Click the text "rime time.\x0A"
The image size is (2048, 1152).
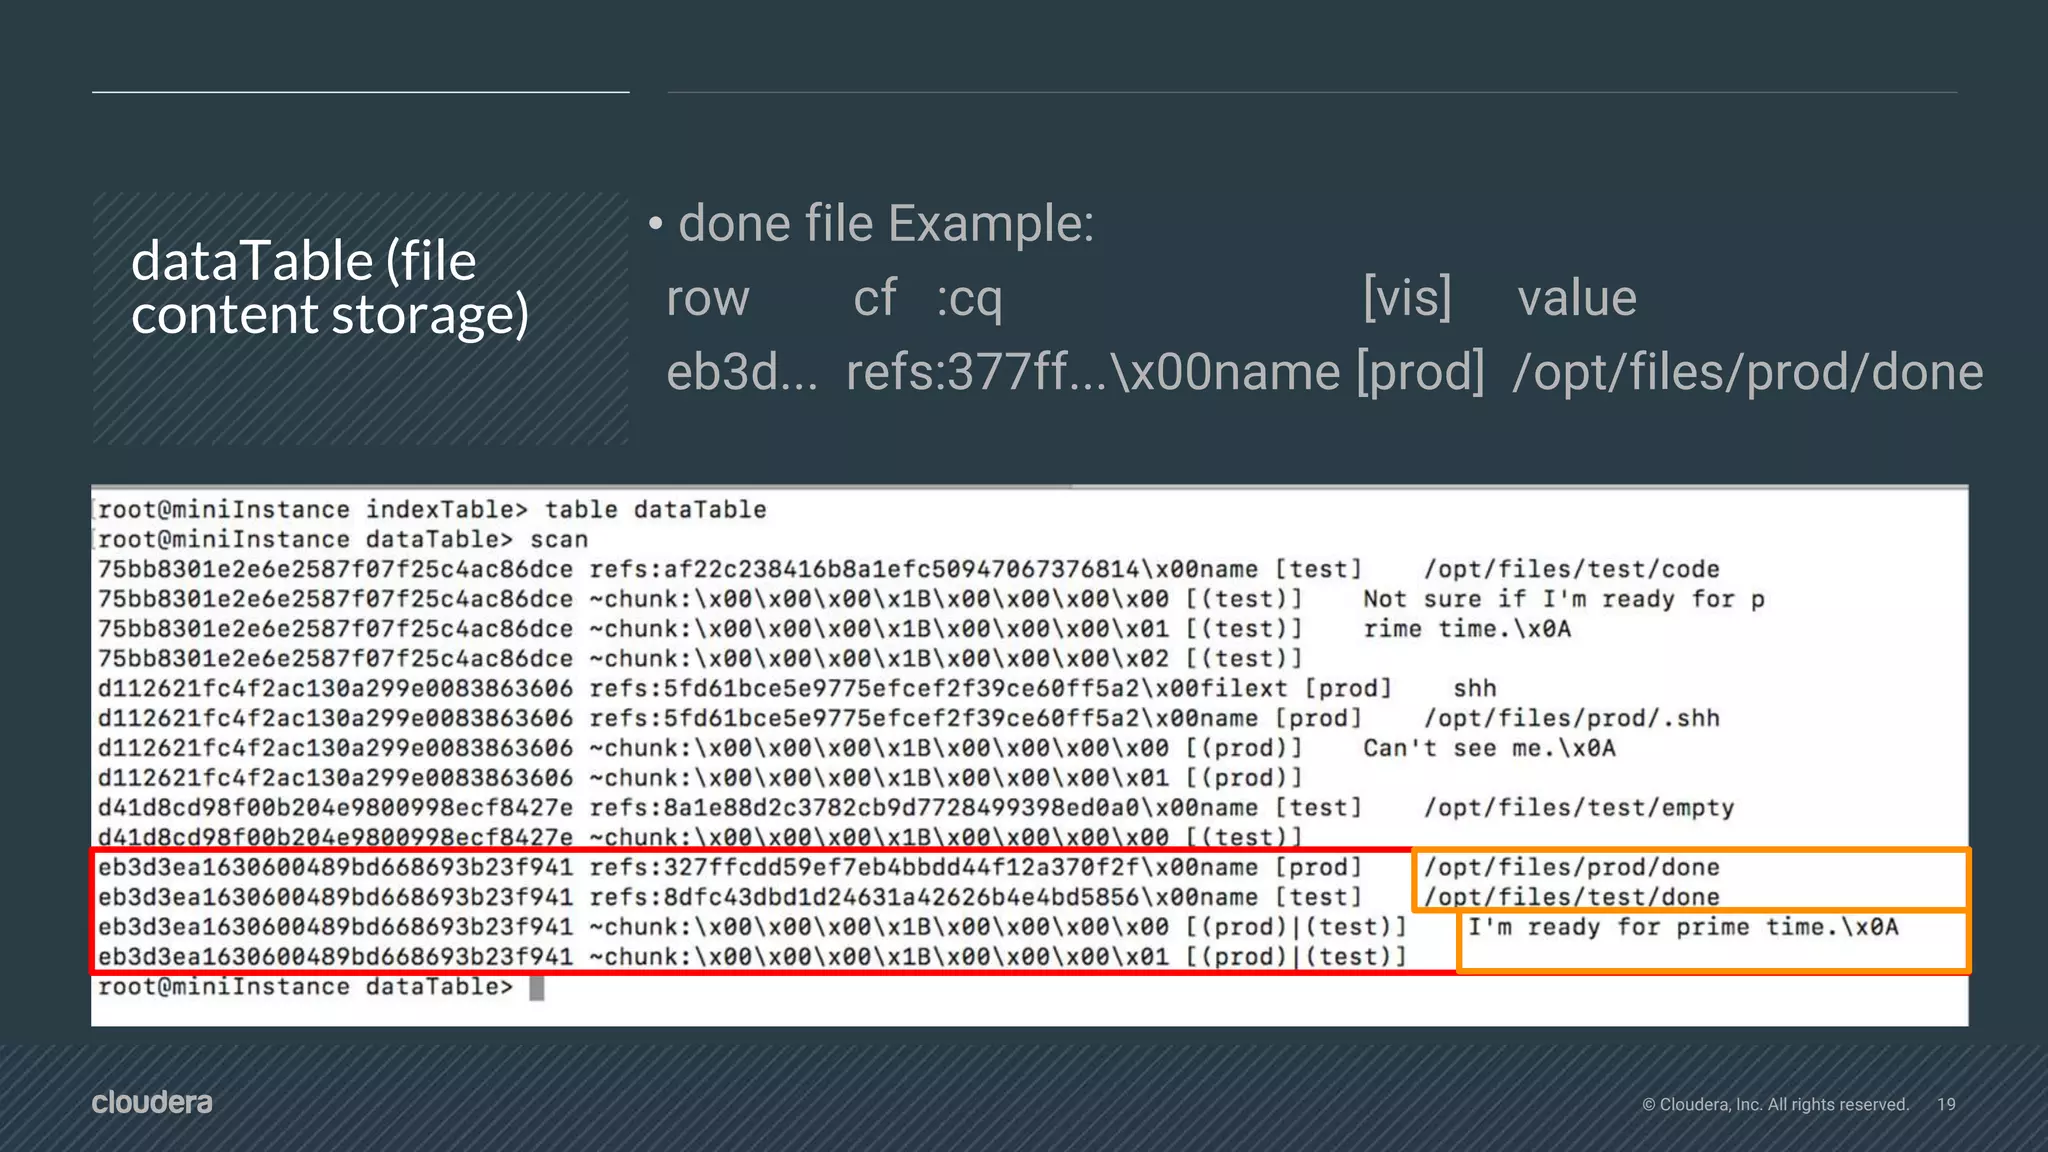pos(1467,629)
